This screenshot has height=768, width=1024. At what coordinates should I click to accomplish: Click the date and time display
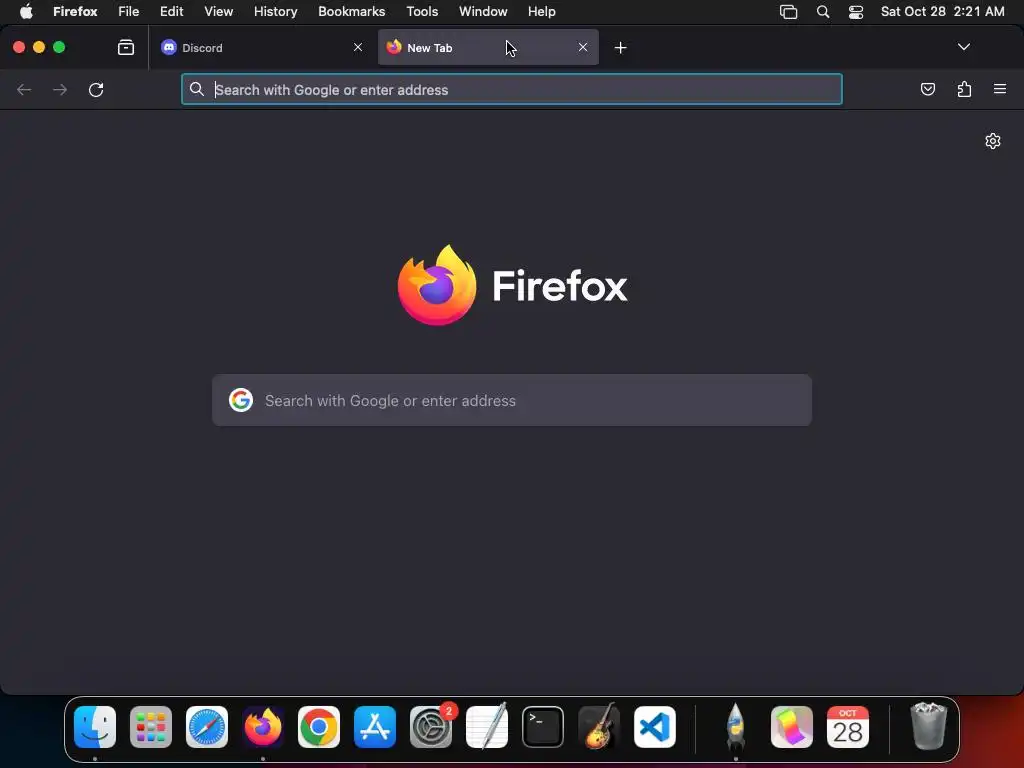[x=942, y=11]
